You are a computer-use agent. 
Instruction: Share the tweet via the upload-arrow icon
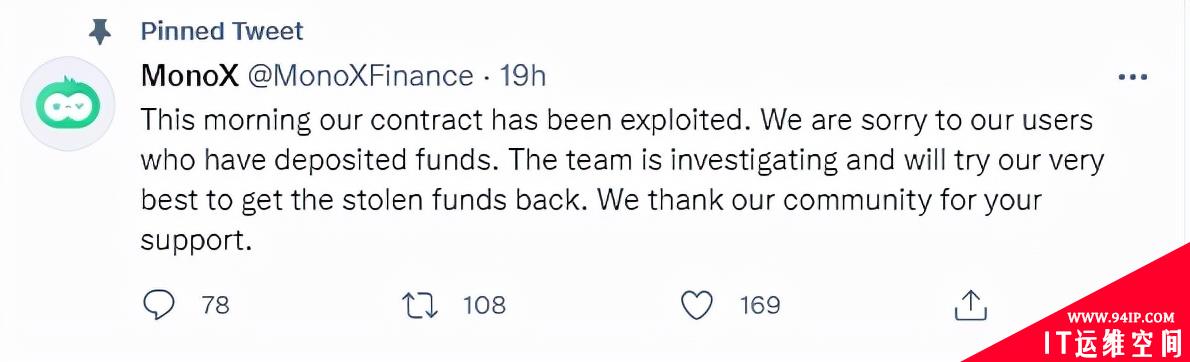[x=970, y=305]
